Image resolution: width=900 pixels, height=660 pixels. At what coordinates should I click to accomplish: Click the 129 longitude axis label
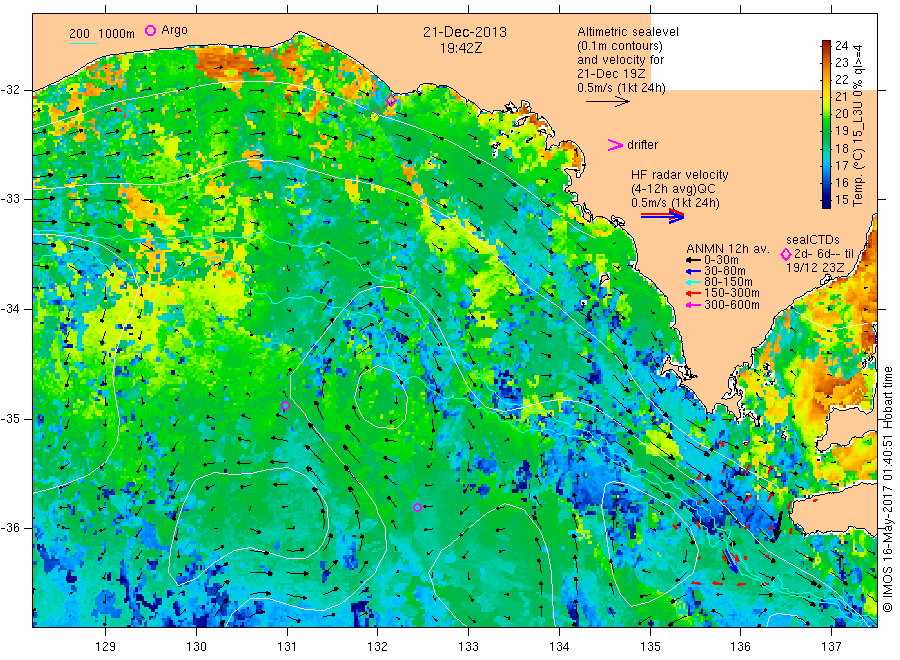(x=106, y=647)
